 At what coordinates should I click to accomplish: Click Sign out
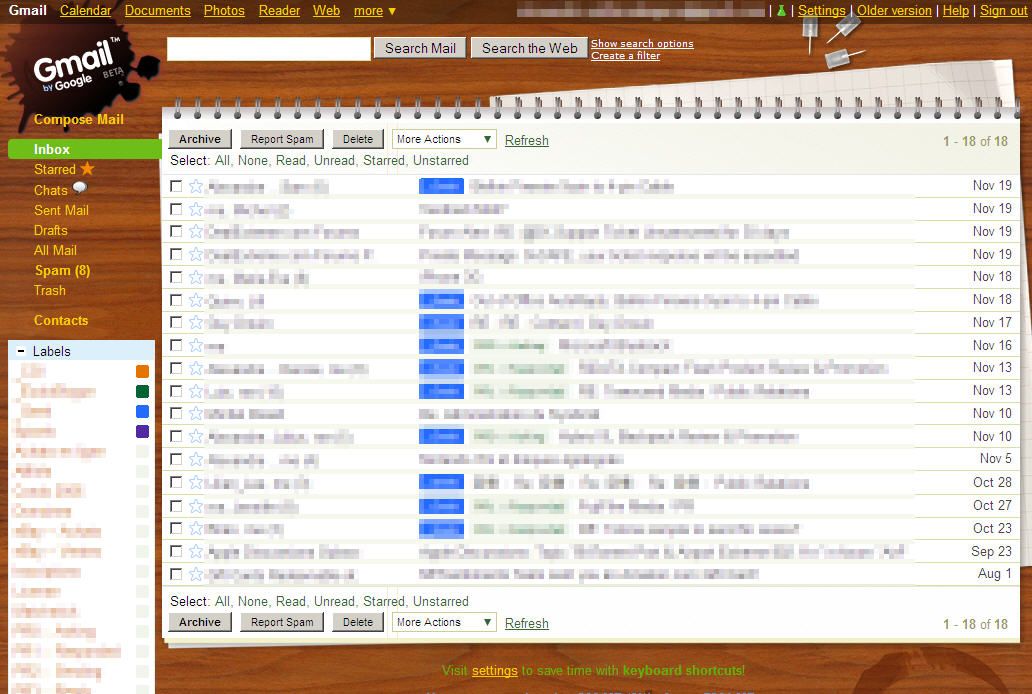click(1003, 11)
